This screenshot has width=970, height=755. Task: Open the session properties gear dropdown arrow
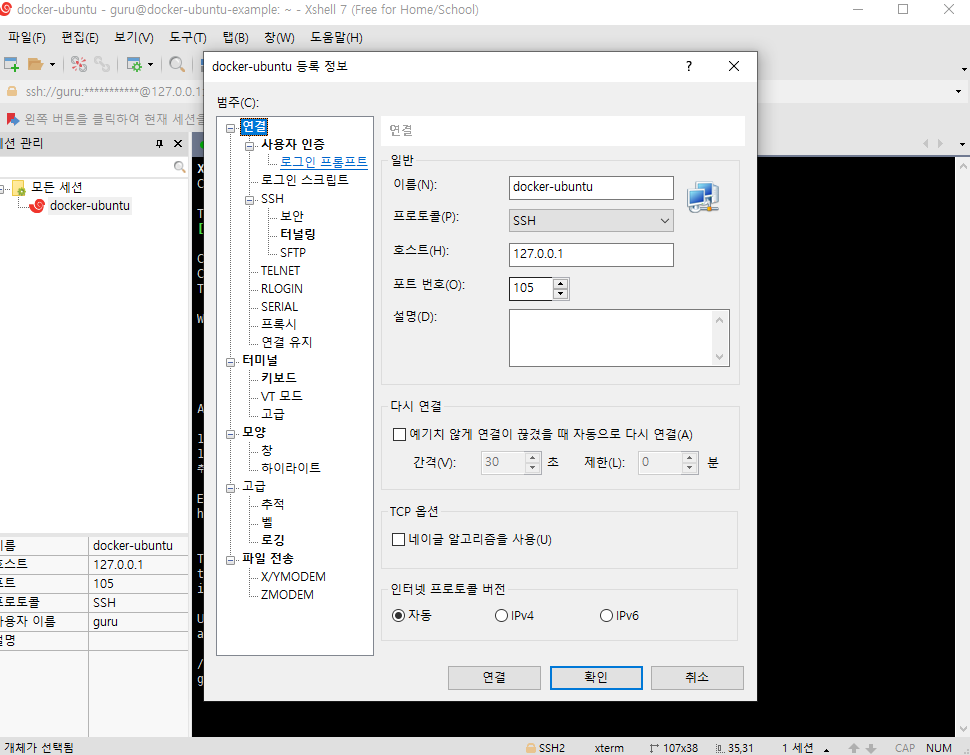pos(150,64)
